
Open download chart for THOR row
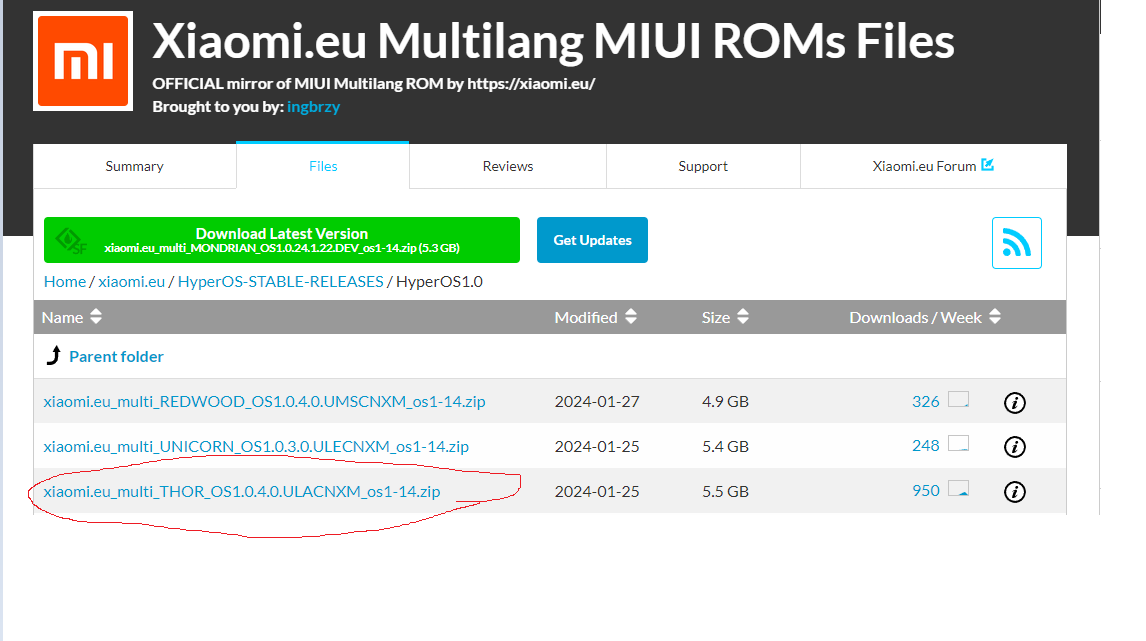[x=958, y=489]
